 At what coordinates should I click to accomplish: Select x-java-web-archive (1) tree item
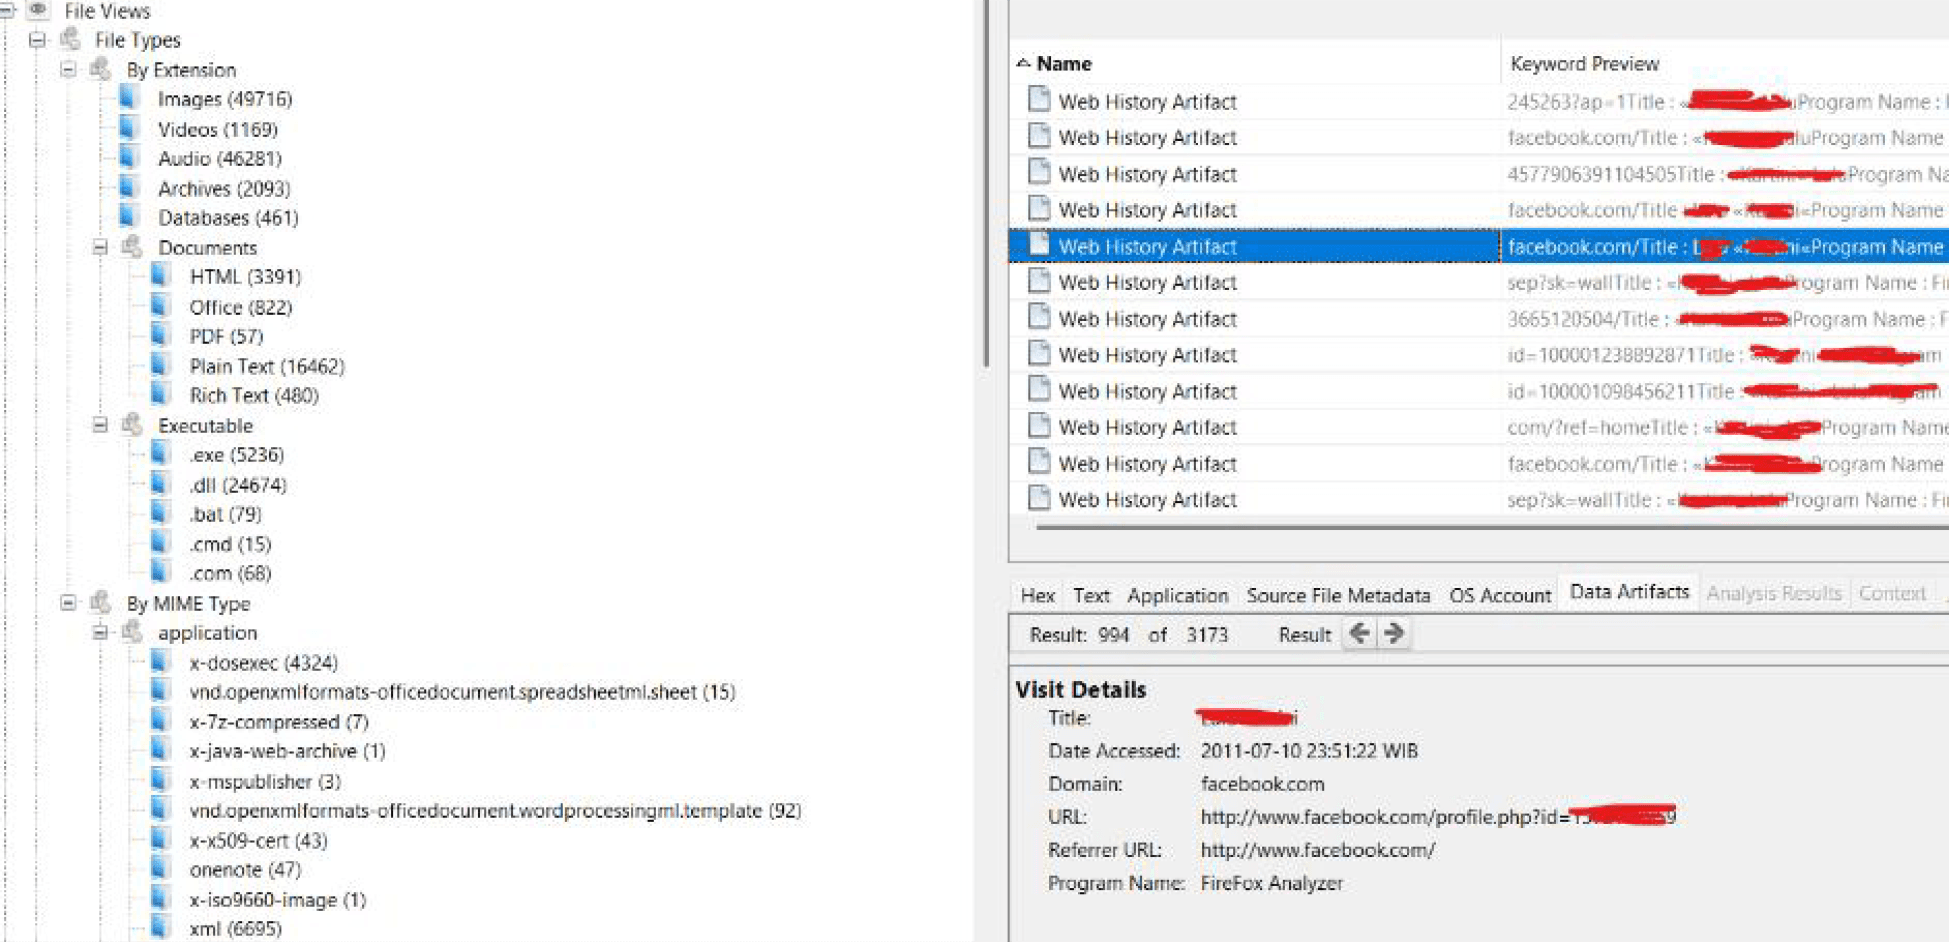(x=287, y=751)
